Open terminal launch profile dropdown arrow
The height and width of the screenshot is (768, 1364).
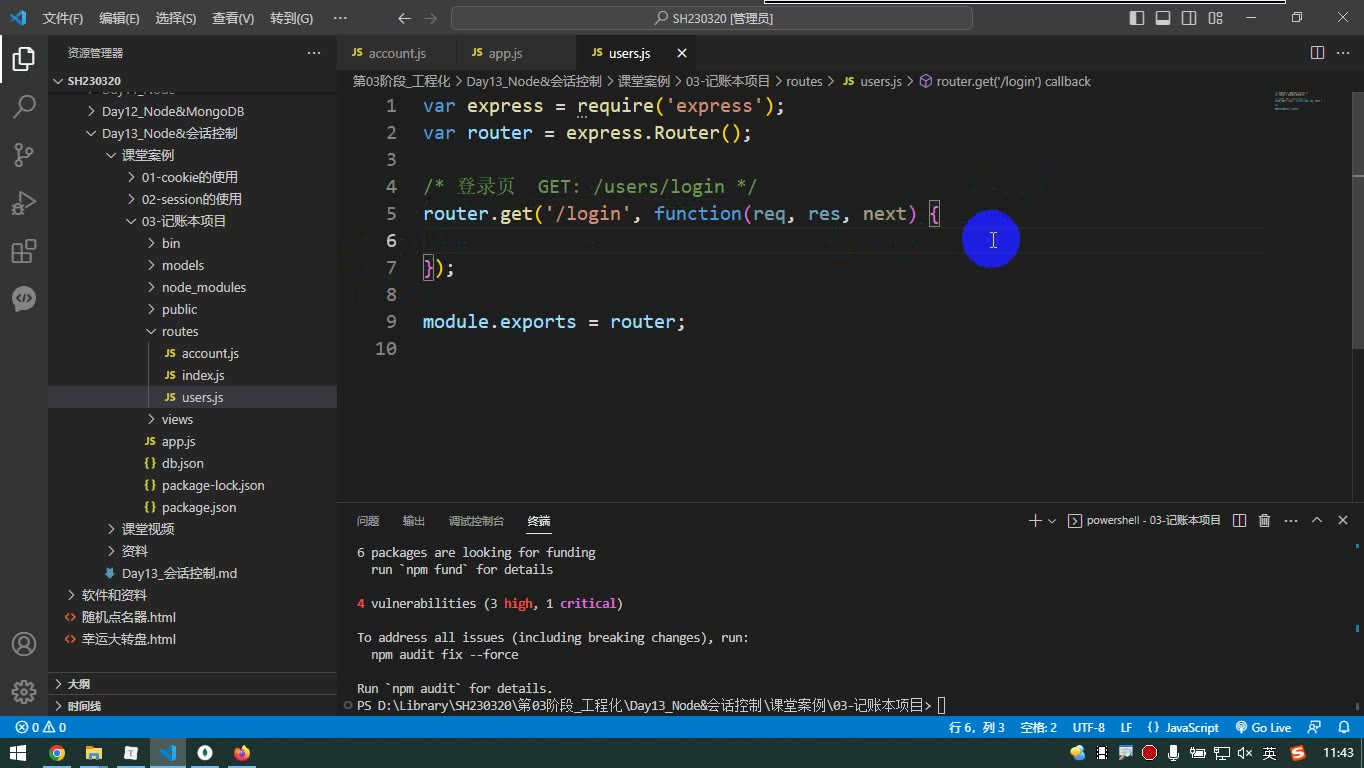[x=1052, y=521]
